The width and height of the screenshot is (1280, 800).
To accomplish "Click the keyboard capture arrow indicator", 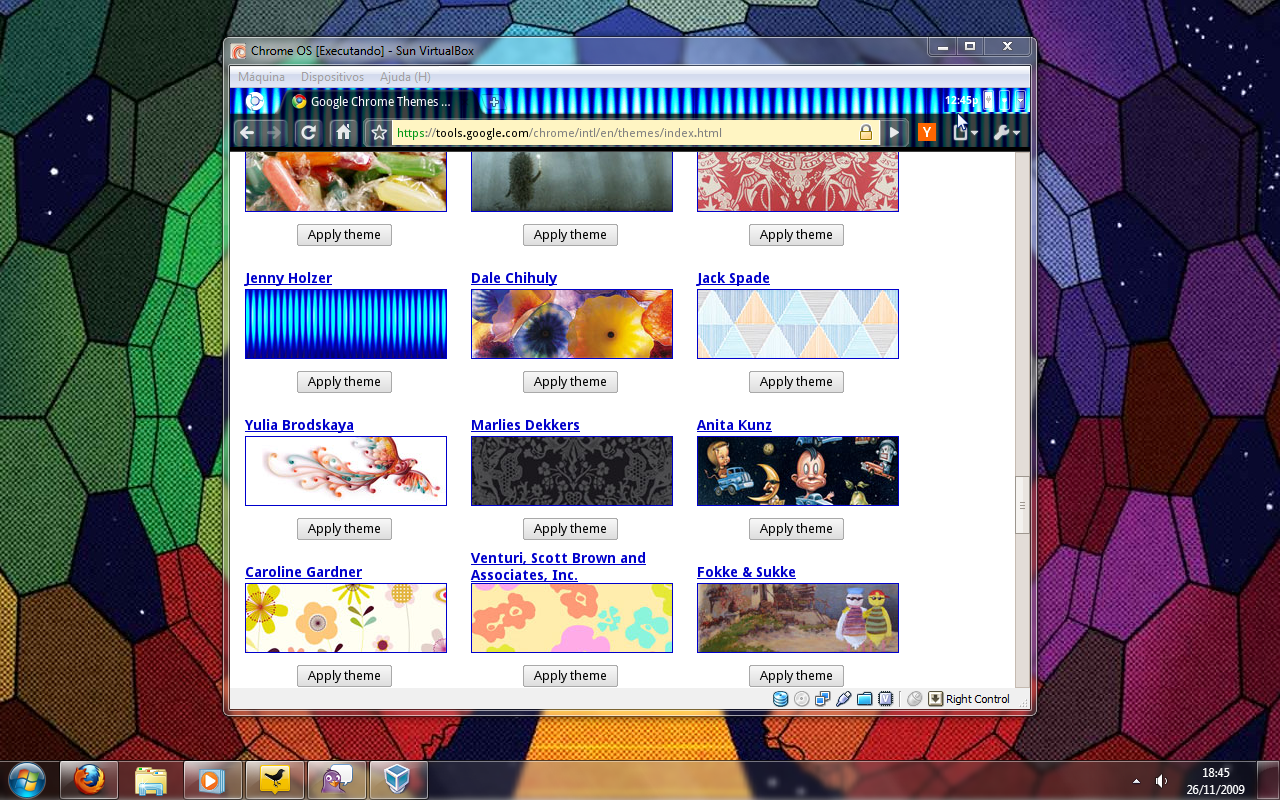I will coord(936,699).
